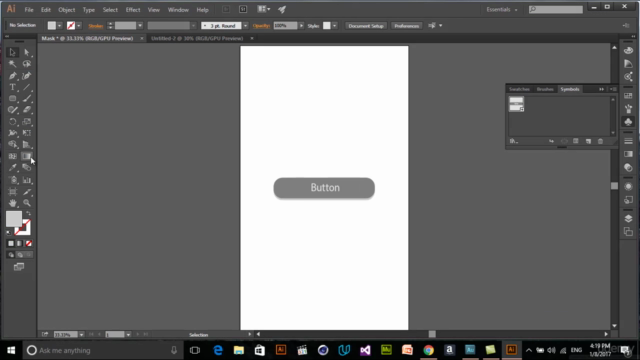Change the screen mode

(19, 267)
